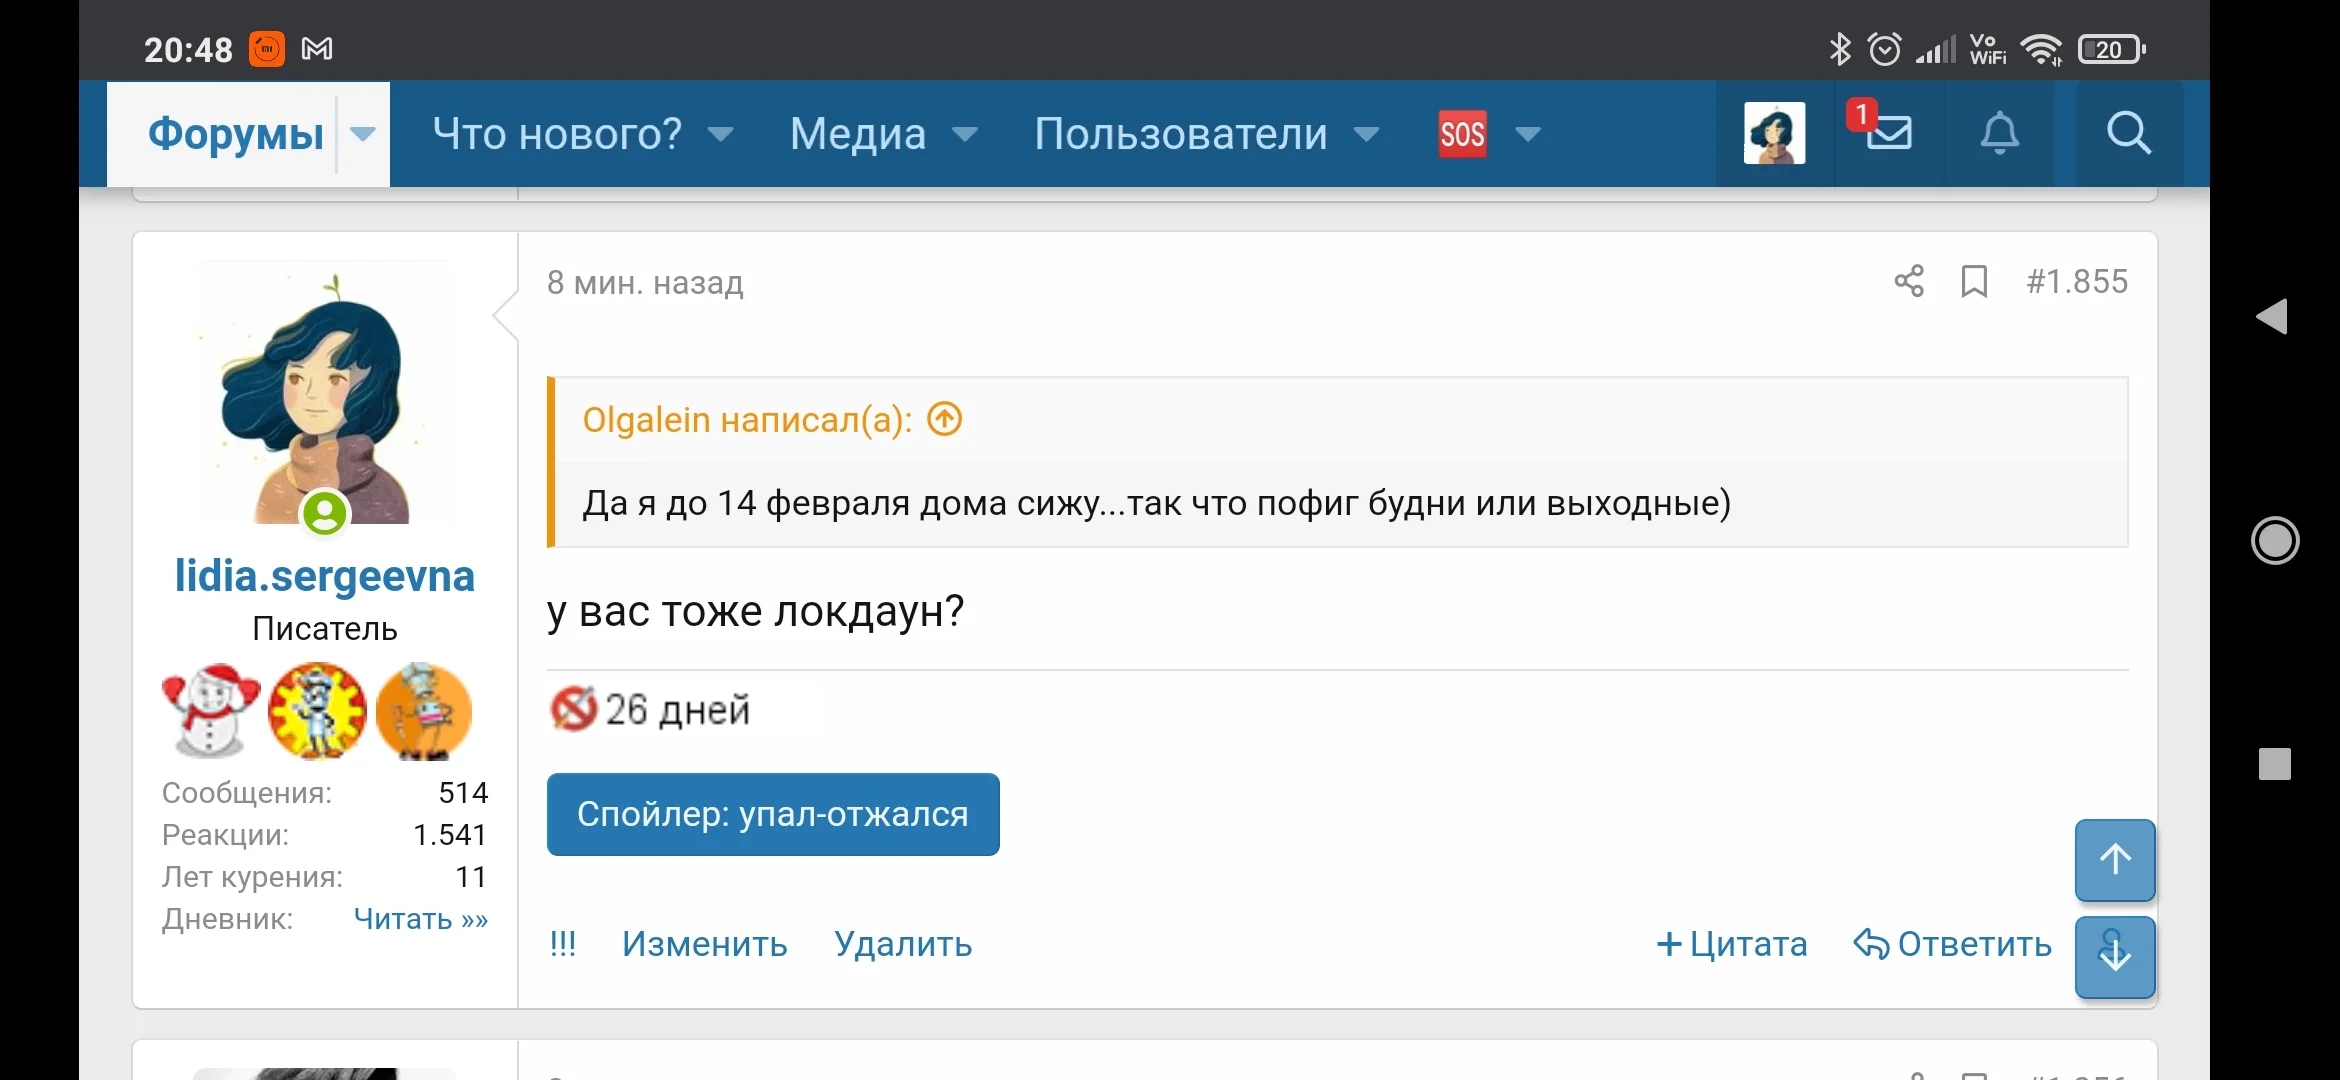Go to Olgalein's original quoted post arrow
The height and width of the screenshot is (1080, 2340).
point(944,419)
